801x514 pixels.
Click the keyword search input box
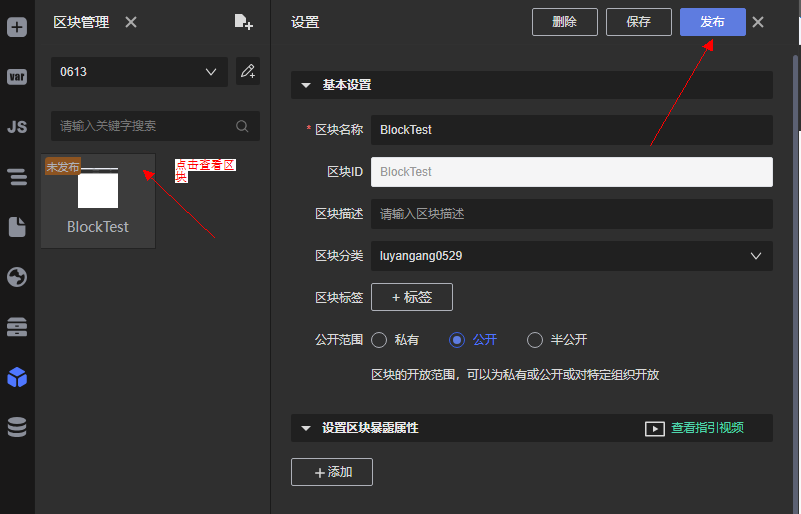tap(155, 126)
